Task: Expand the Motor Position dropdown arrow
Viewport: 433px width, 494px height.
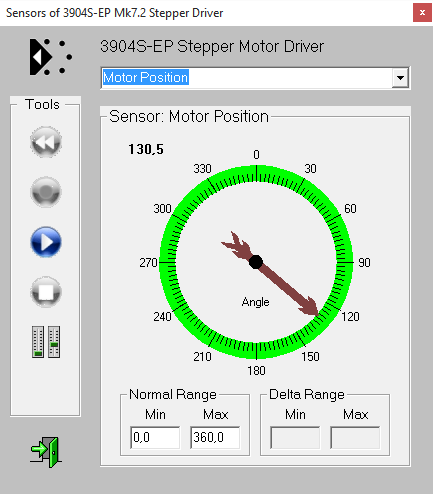Action: 400,78
